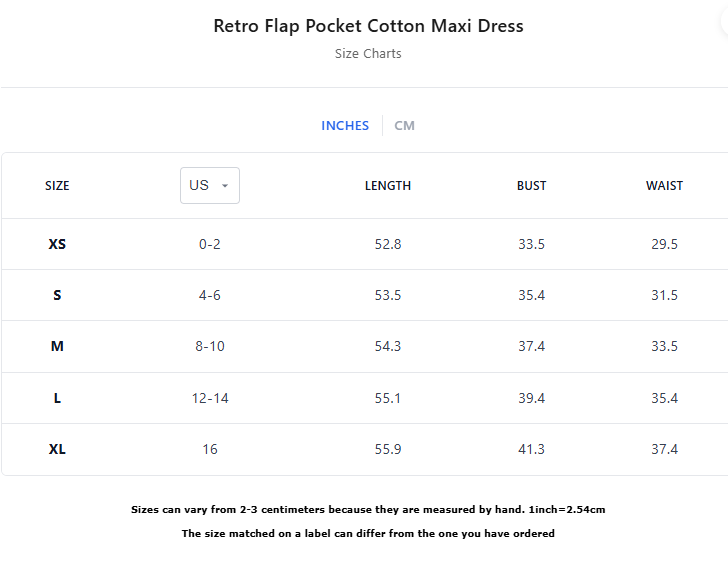Click the SIZE column header
728x565 pixels.
[57, 186]
